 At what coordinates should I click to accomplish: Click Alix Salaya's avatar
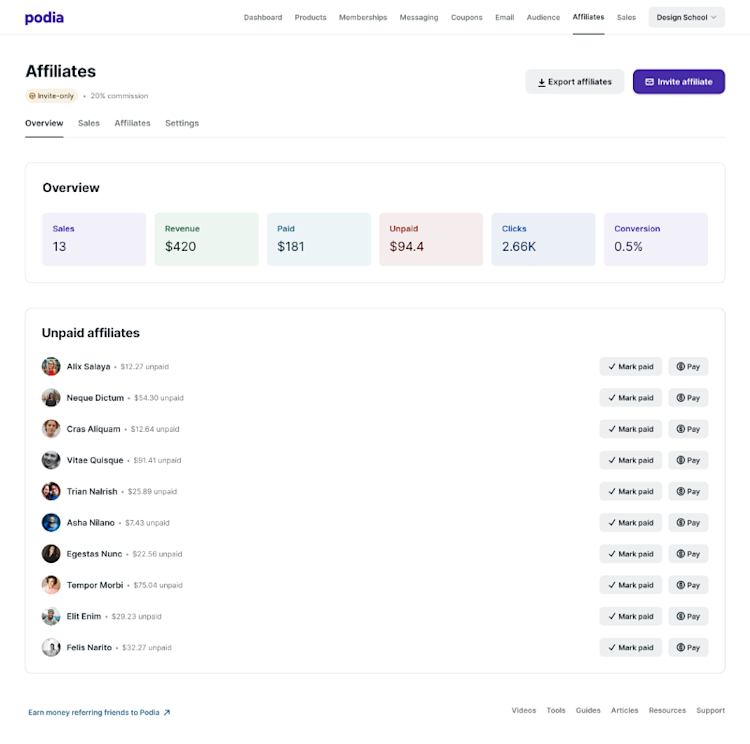(51, 366)
